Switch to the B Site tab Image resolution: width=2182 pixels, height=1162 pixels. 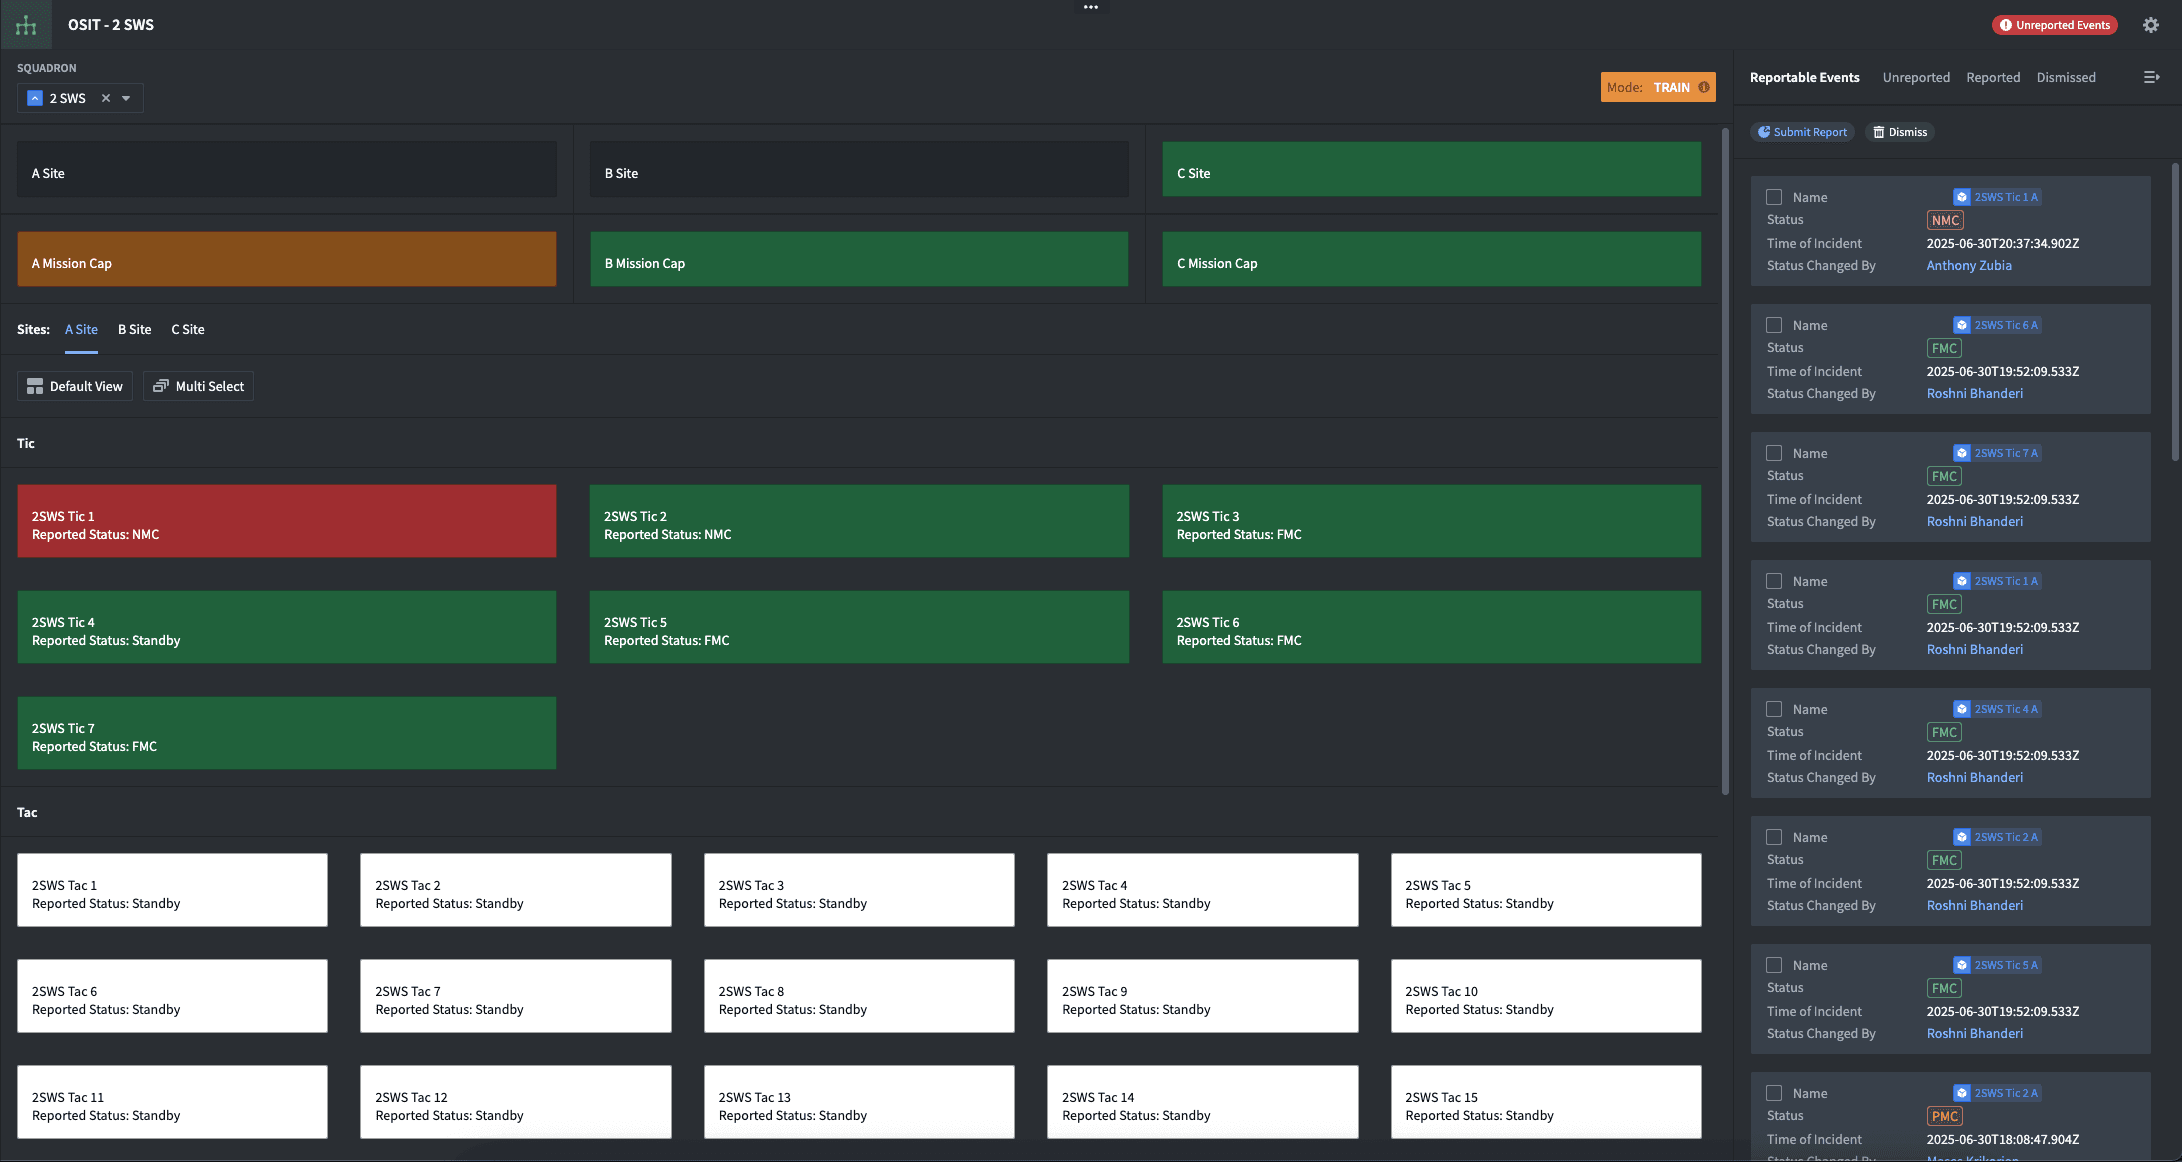[x=134, y=329]
